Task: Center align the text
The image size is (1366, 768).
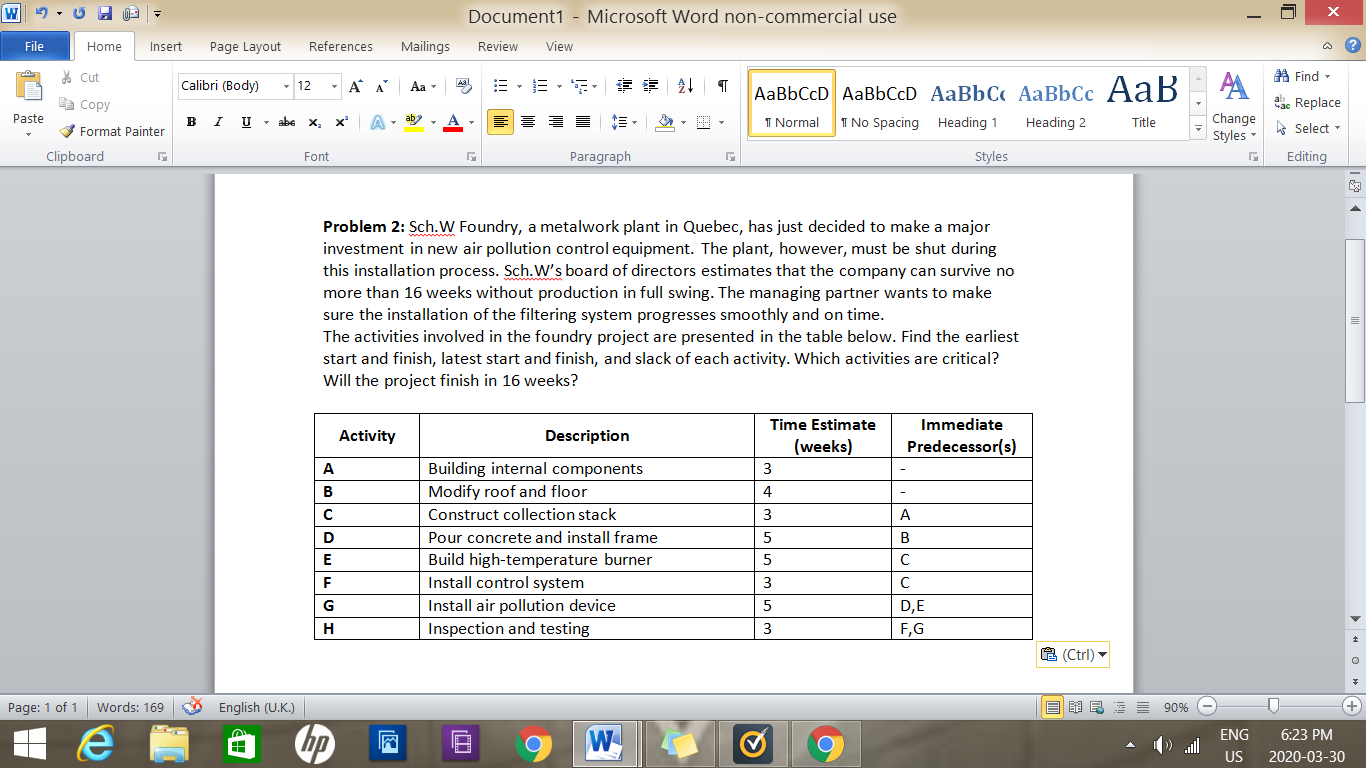Action: coord(527,121)
